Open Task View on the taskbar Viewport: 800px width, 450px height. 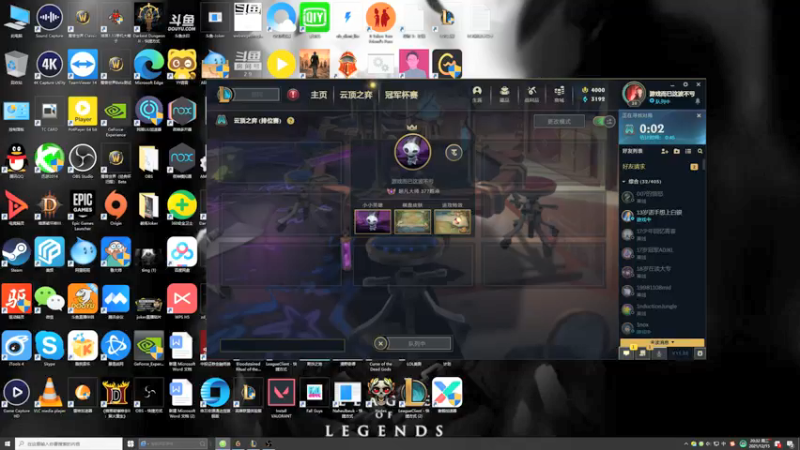[x=130, y=443]
